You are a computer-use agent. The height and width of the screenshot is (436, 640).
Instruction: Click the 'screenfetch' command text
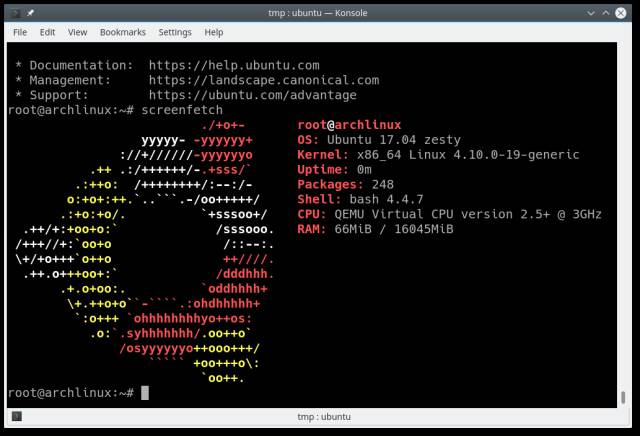point(182,110)
